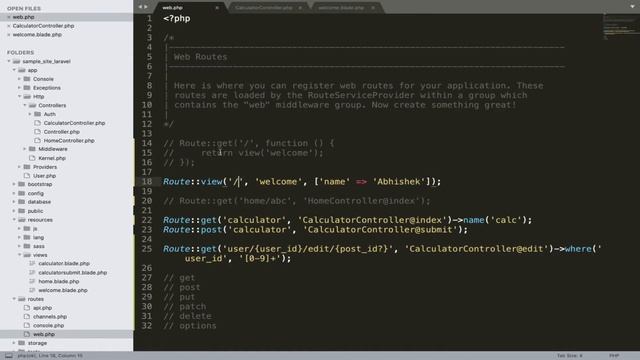
Task: Open Kernel.php file
Action: pyautogui.click(x=52, y=158)
